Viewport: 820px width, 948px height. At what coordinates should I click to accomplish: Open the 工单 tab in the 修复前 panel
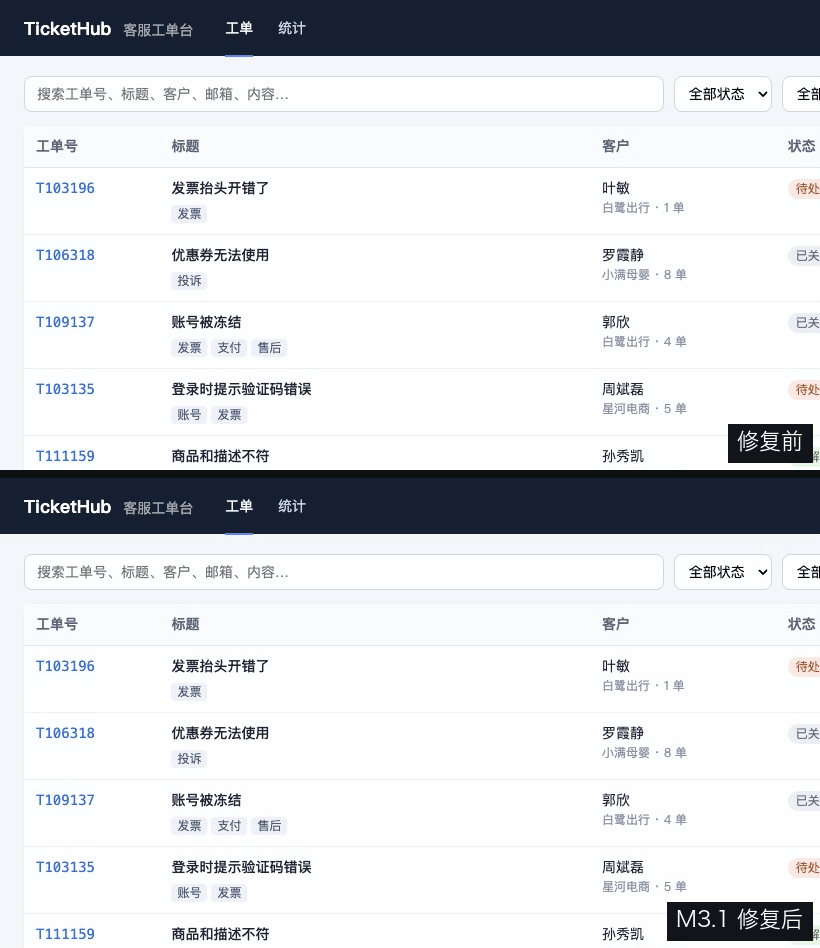point(239,28)
